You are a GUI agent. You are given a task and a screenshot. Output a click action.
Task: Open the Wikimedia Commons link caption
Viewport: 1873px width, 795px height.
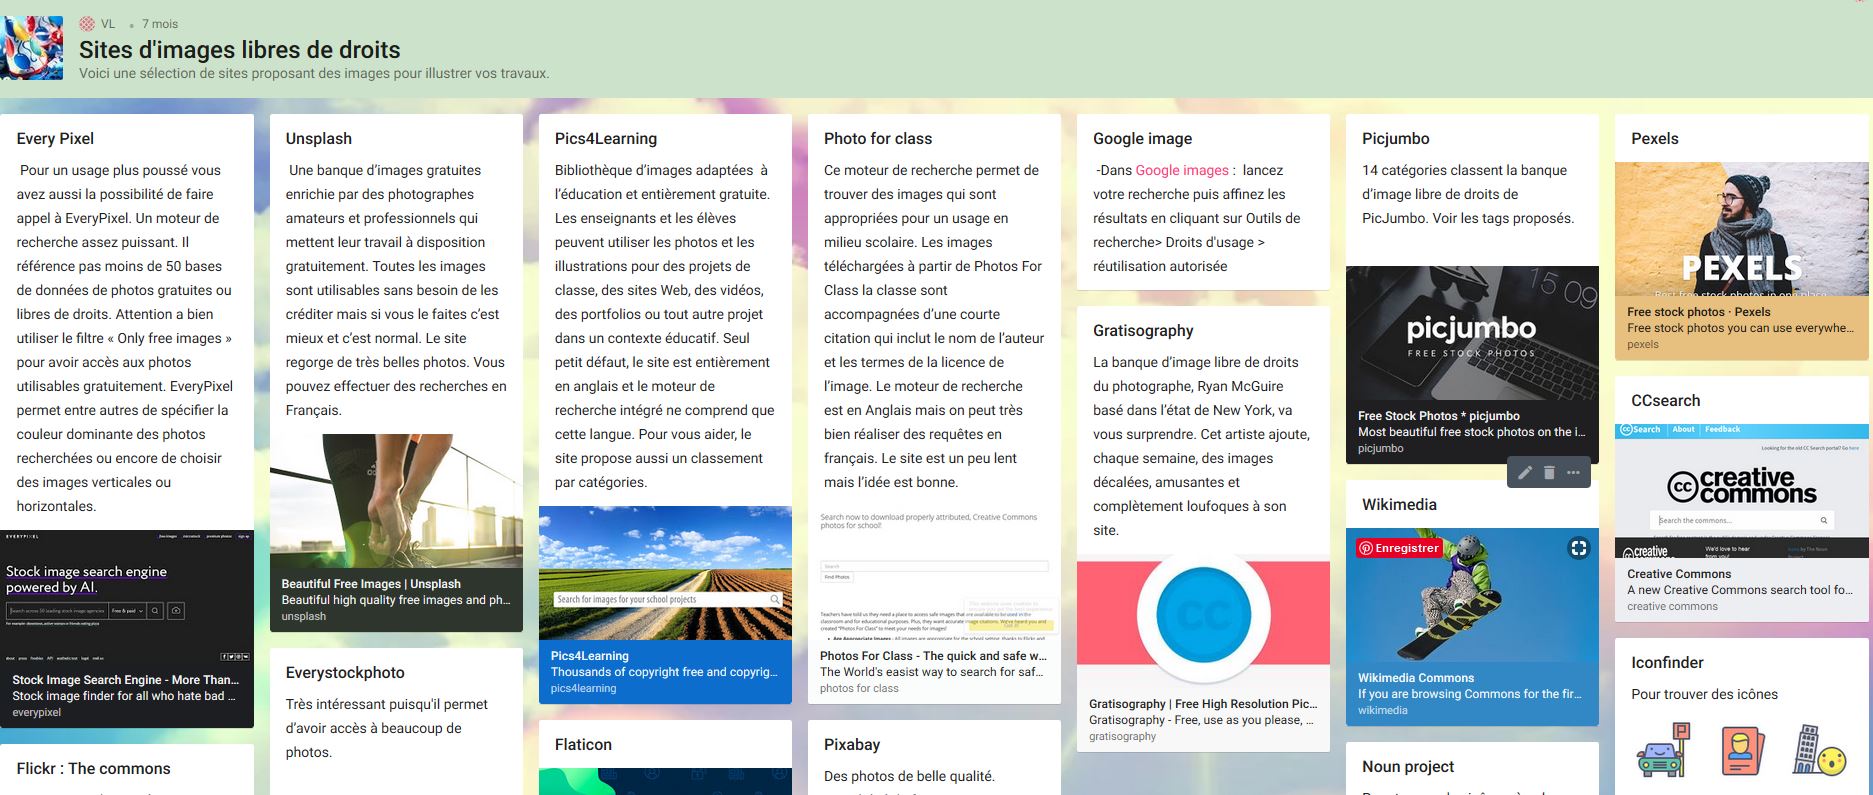tap(1416, 678)
